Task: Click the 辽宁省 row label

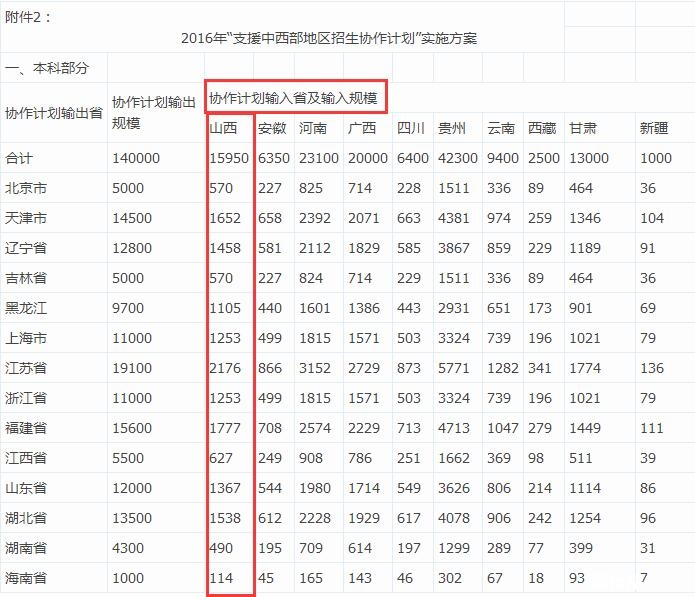Action: (x=26, y=248)
